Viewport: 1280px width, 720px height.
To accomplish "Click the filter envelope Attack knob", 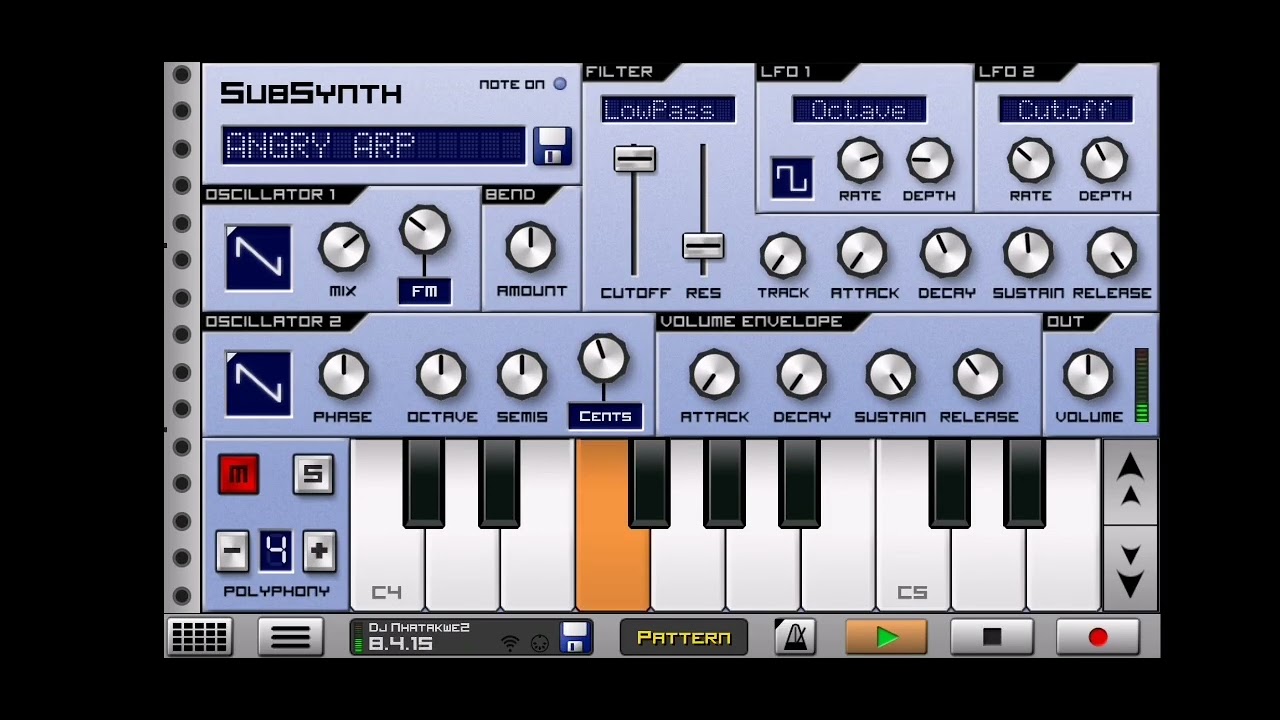I will coord(863,253).
